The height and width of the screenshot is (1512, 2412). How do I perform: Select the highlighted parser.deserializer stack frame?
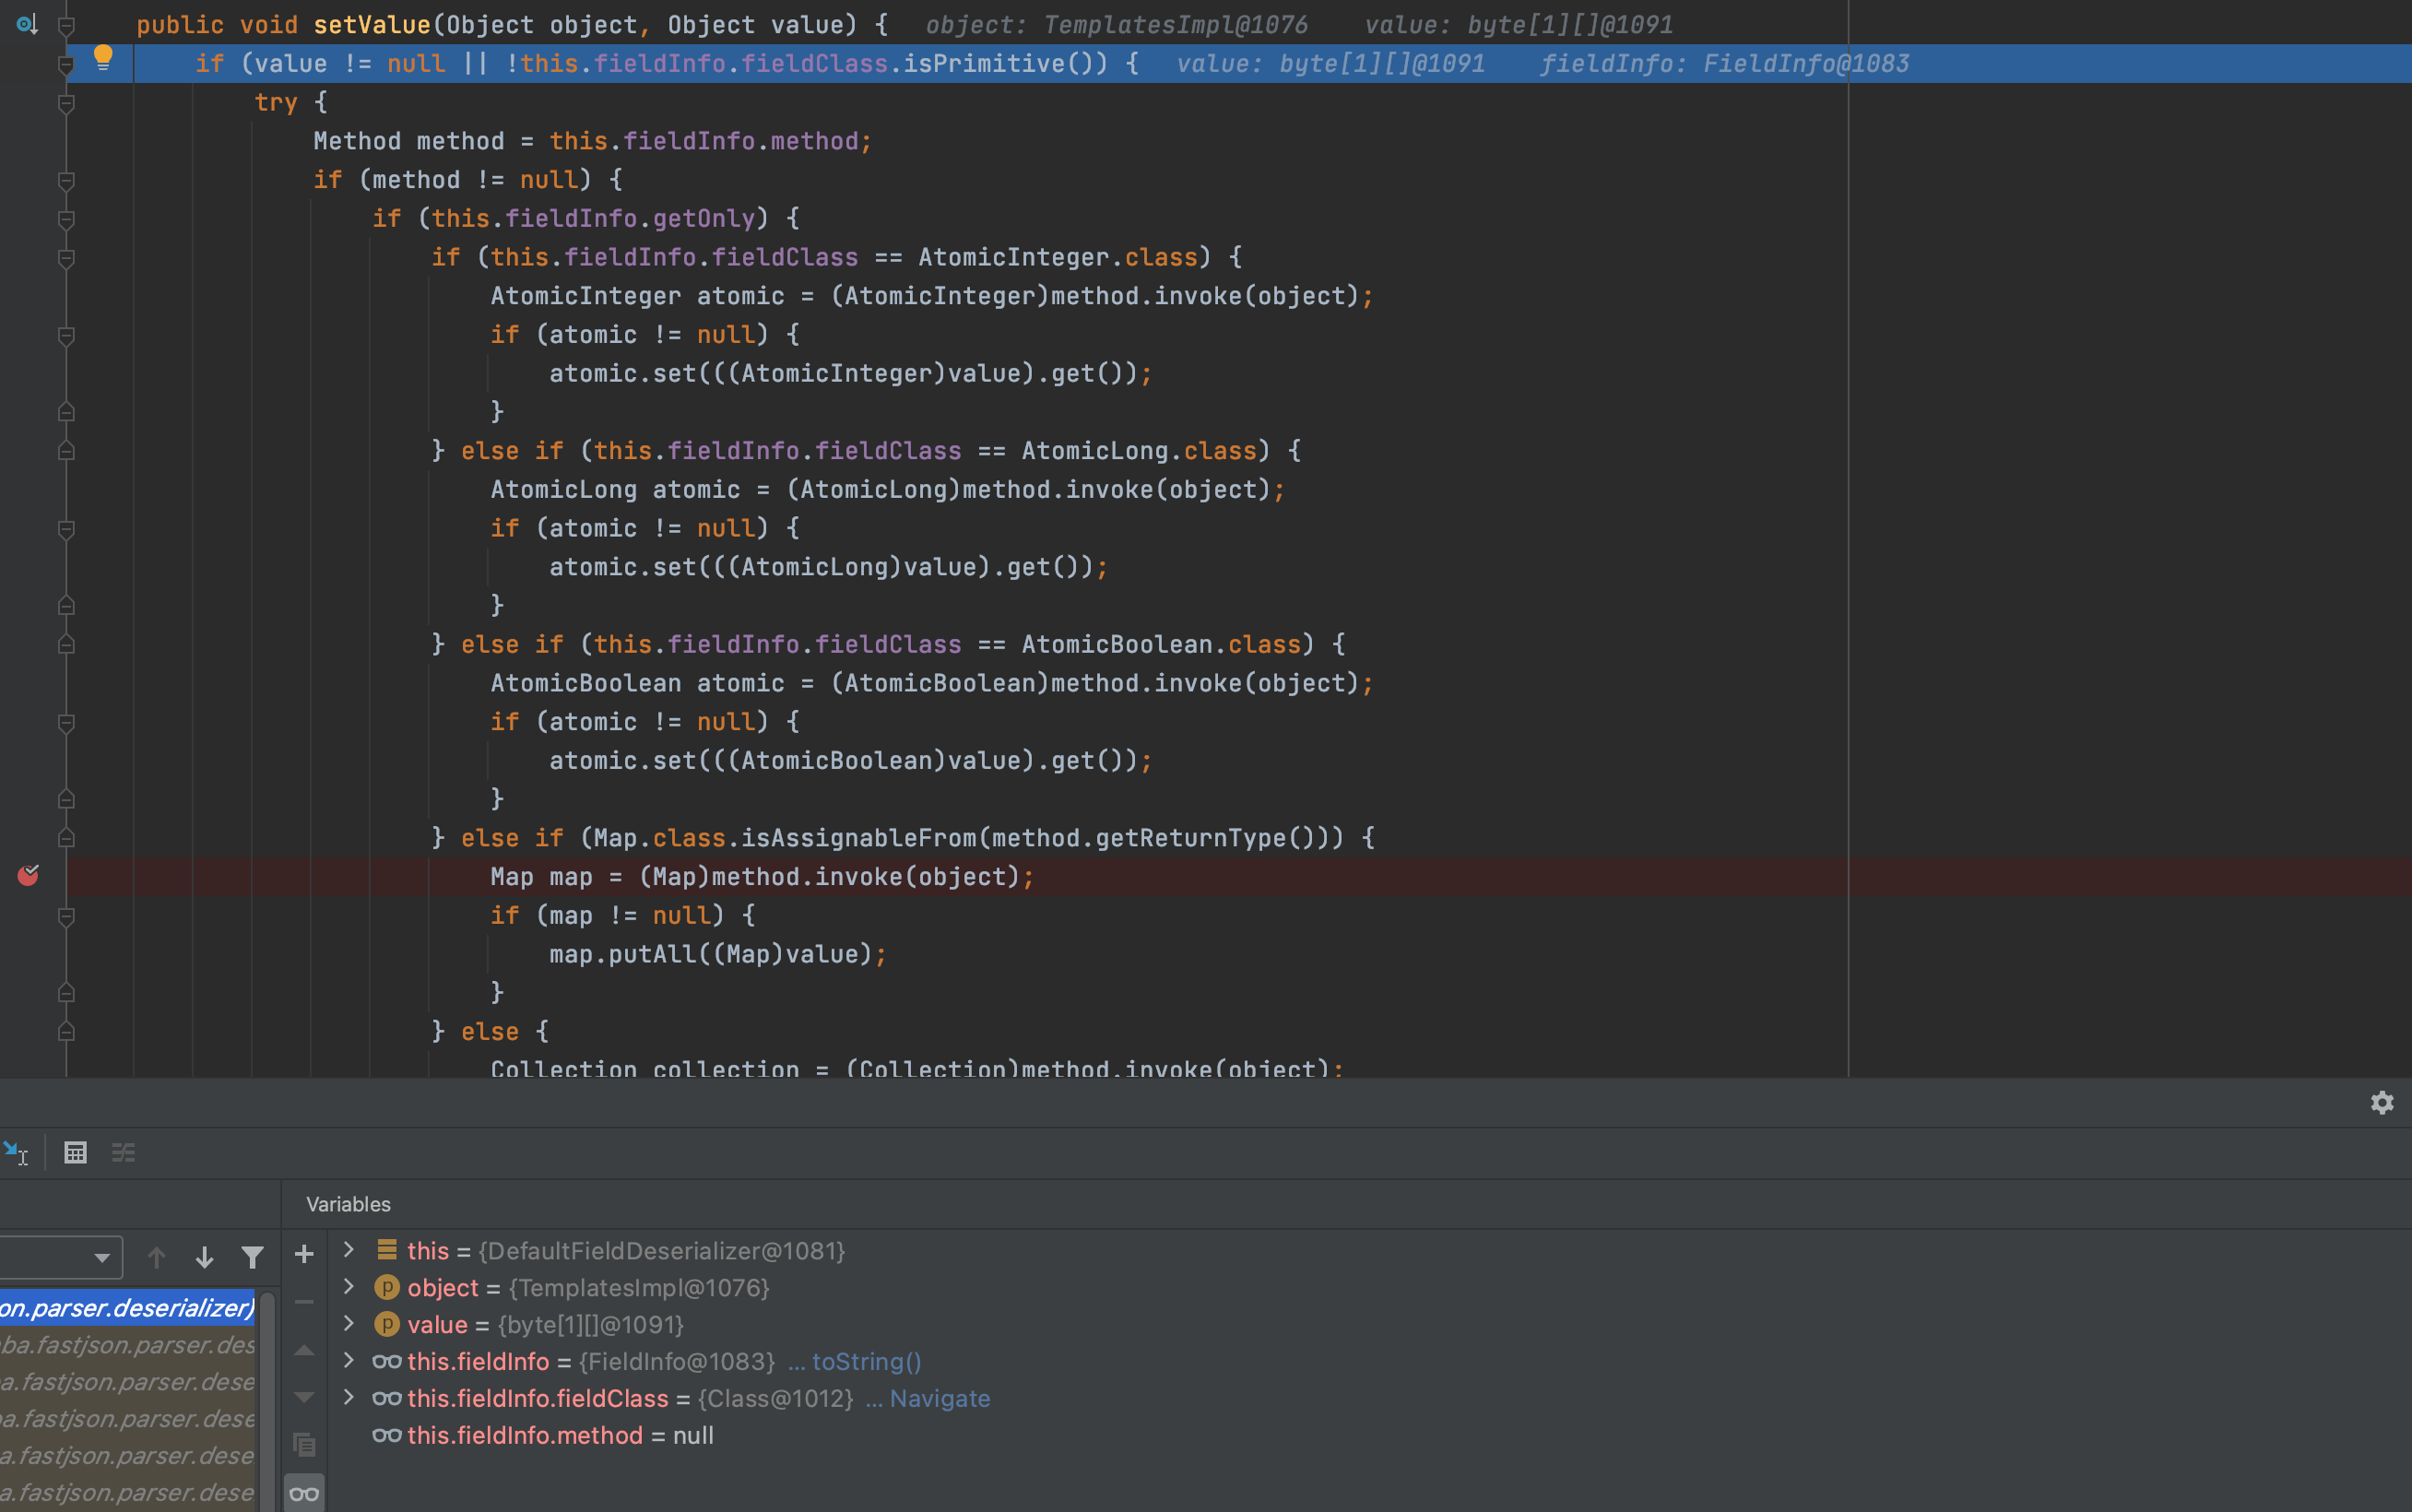coord(127,1307)
